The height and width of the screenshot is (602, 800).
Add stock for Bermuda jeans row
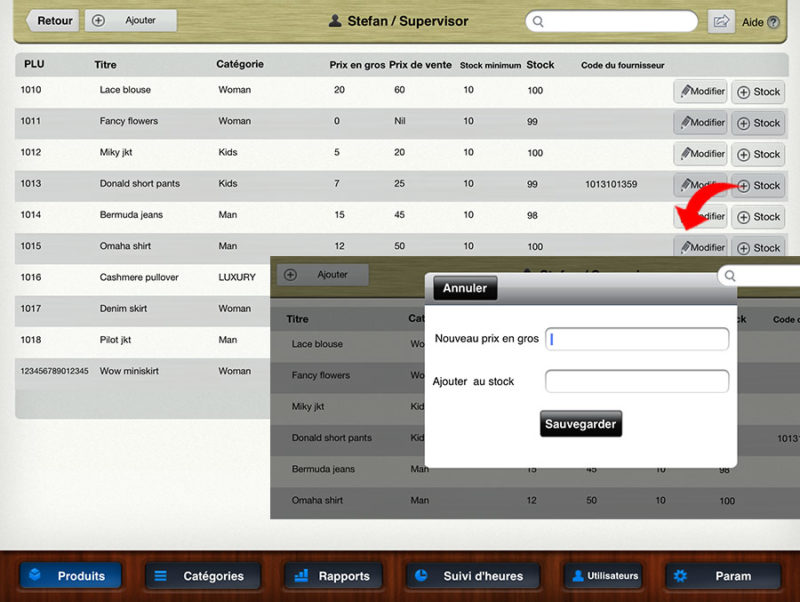tap(758, 217)
